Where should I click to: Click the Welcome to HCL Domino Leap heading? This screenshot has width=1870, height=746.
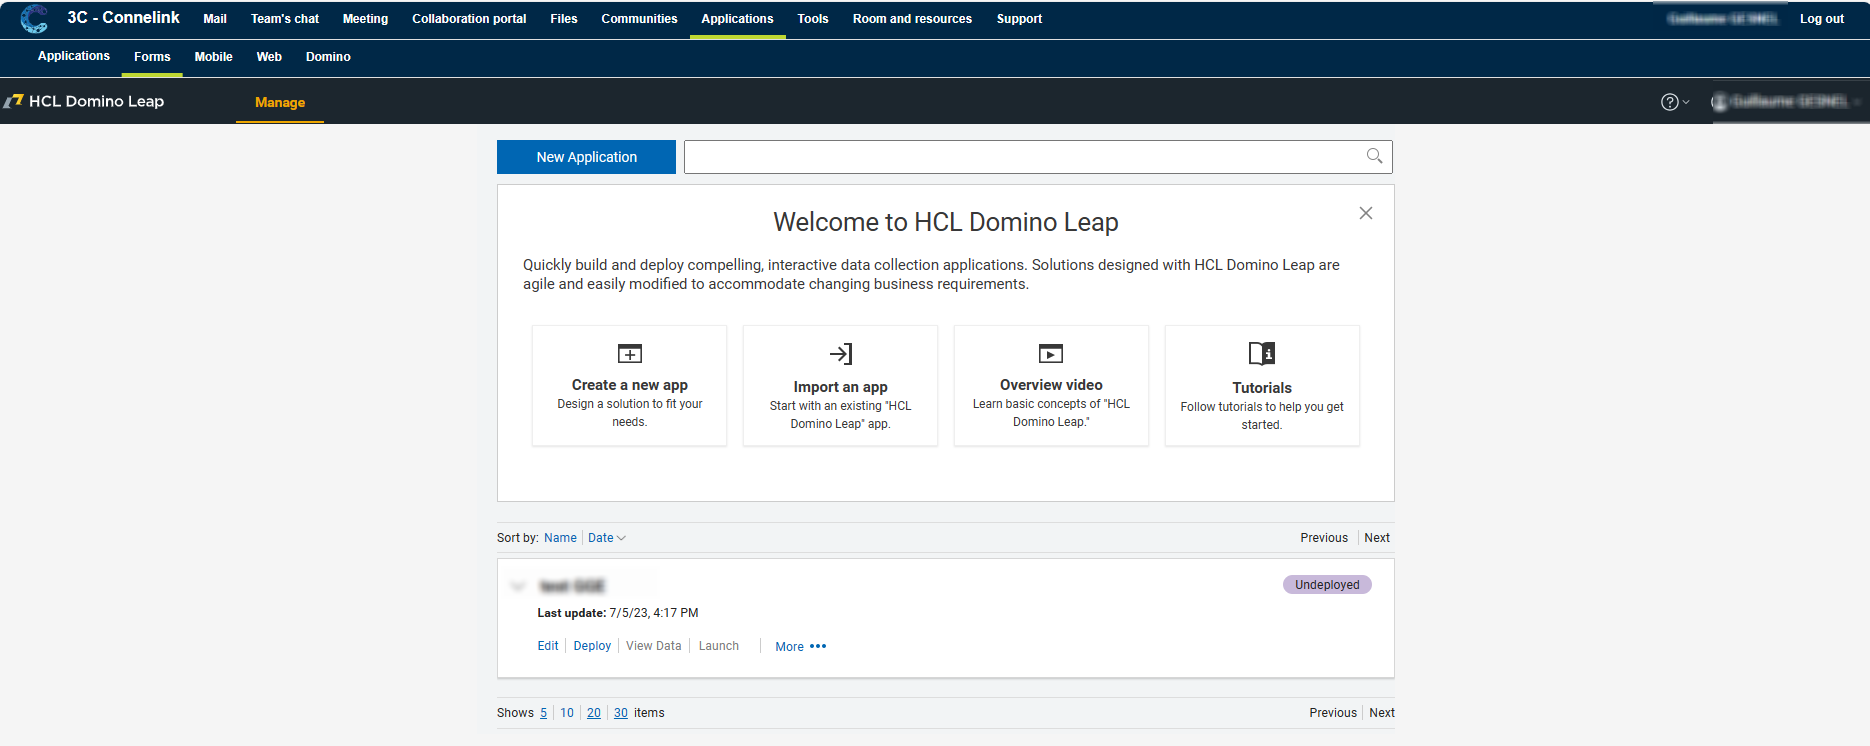point(946,222)
